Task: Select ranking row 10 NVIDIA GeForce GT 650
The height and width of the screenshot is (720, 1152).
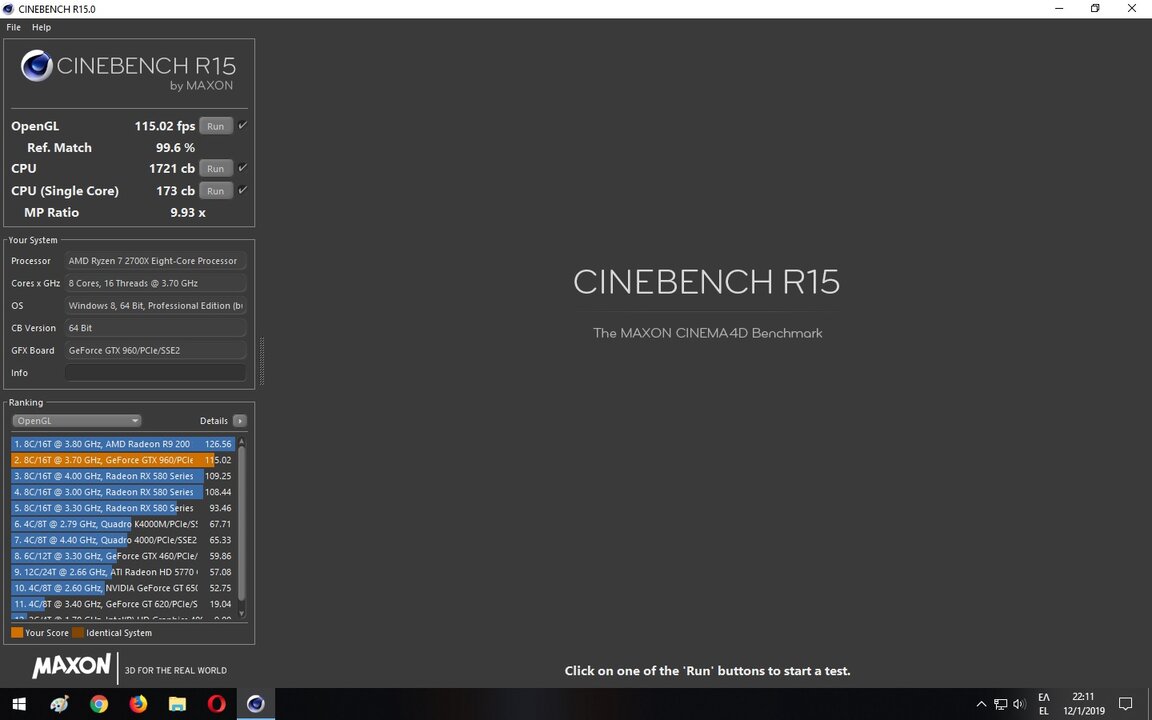Action: (123, 588)
